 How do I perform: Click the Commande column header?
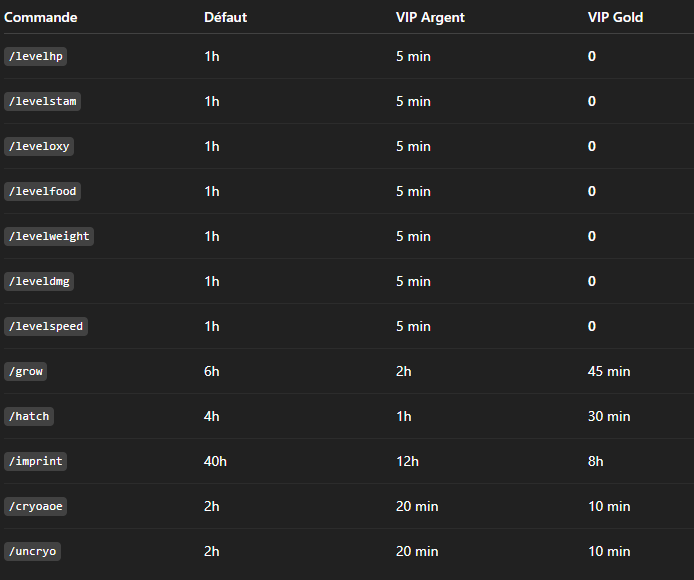41,17
